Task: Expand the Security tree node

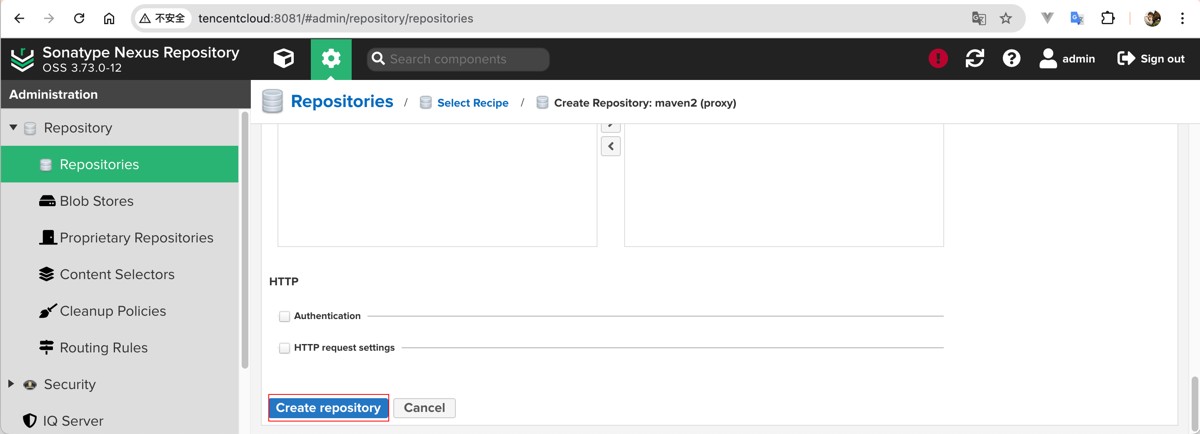Action: 12,384
